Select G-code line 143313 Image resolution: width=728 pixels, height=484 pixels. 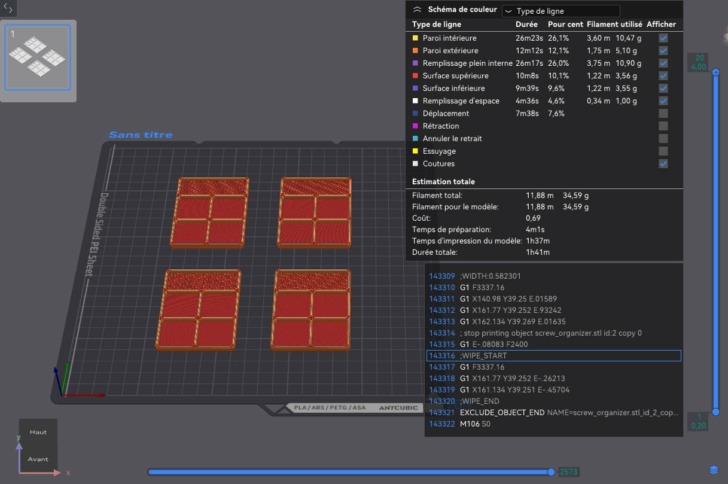tap(553, 321)
